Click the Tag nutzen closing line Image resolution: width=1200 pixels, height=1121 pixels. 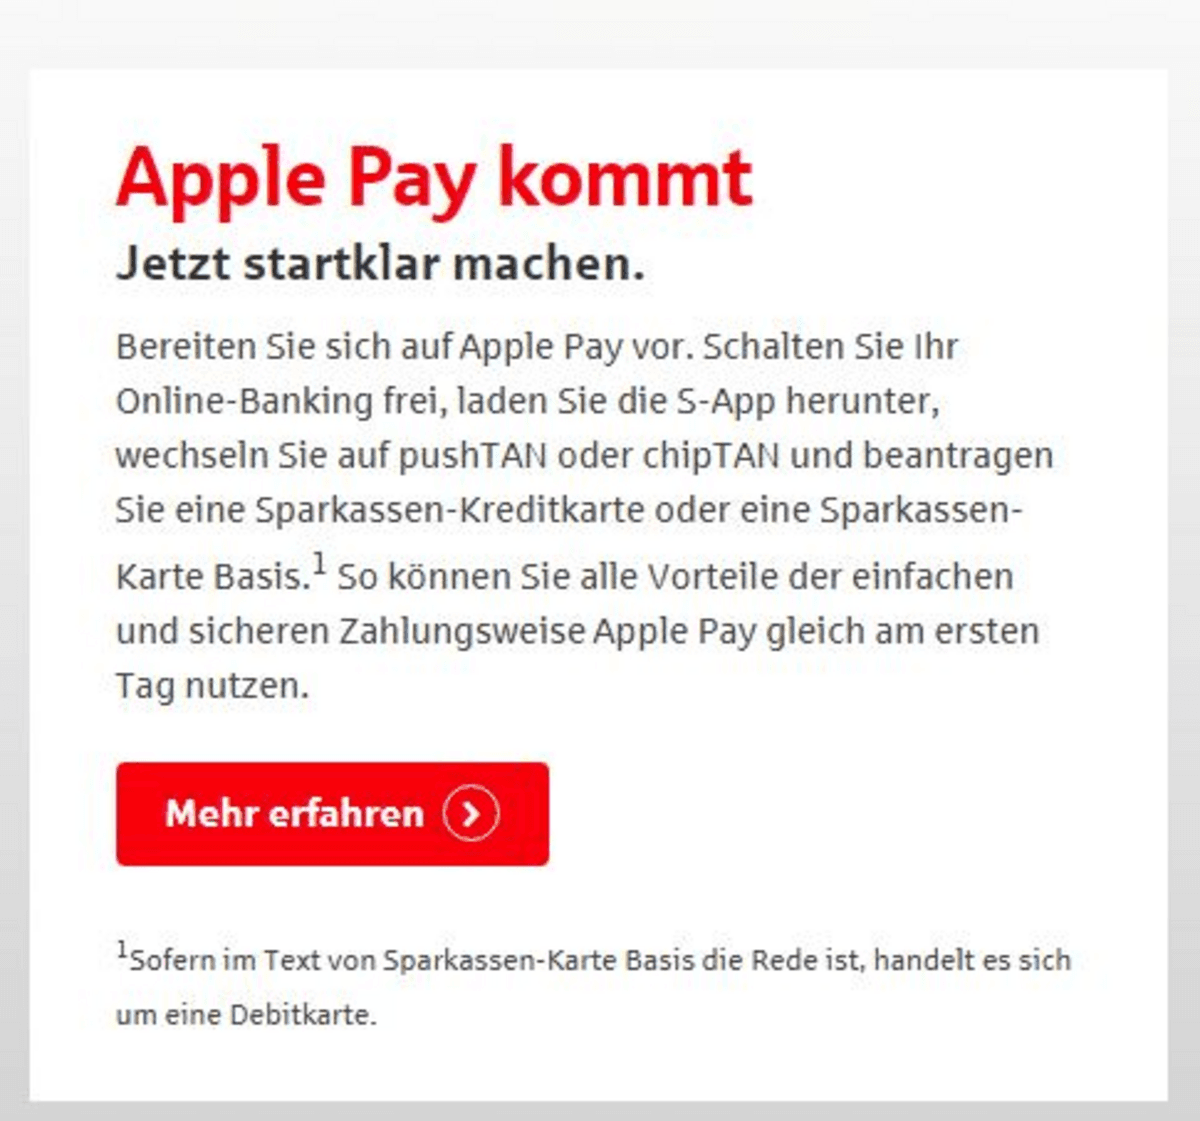coord(213,687)
